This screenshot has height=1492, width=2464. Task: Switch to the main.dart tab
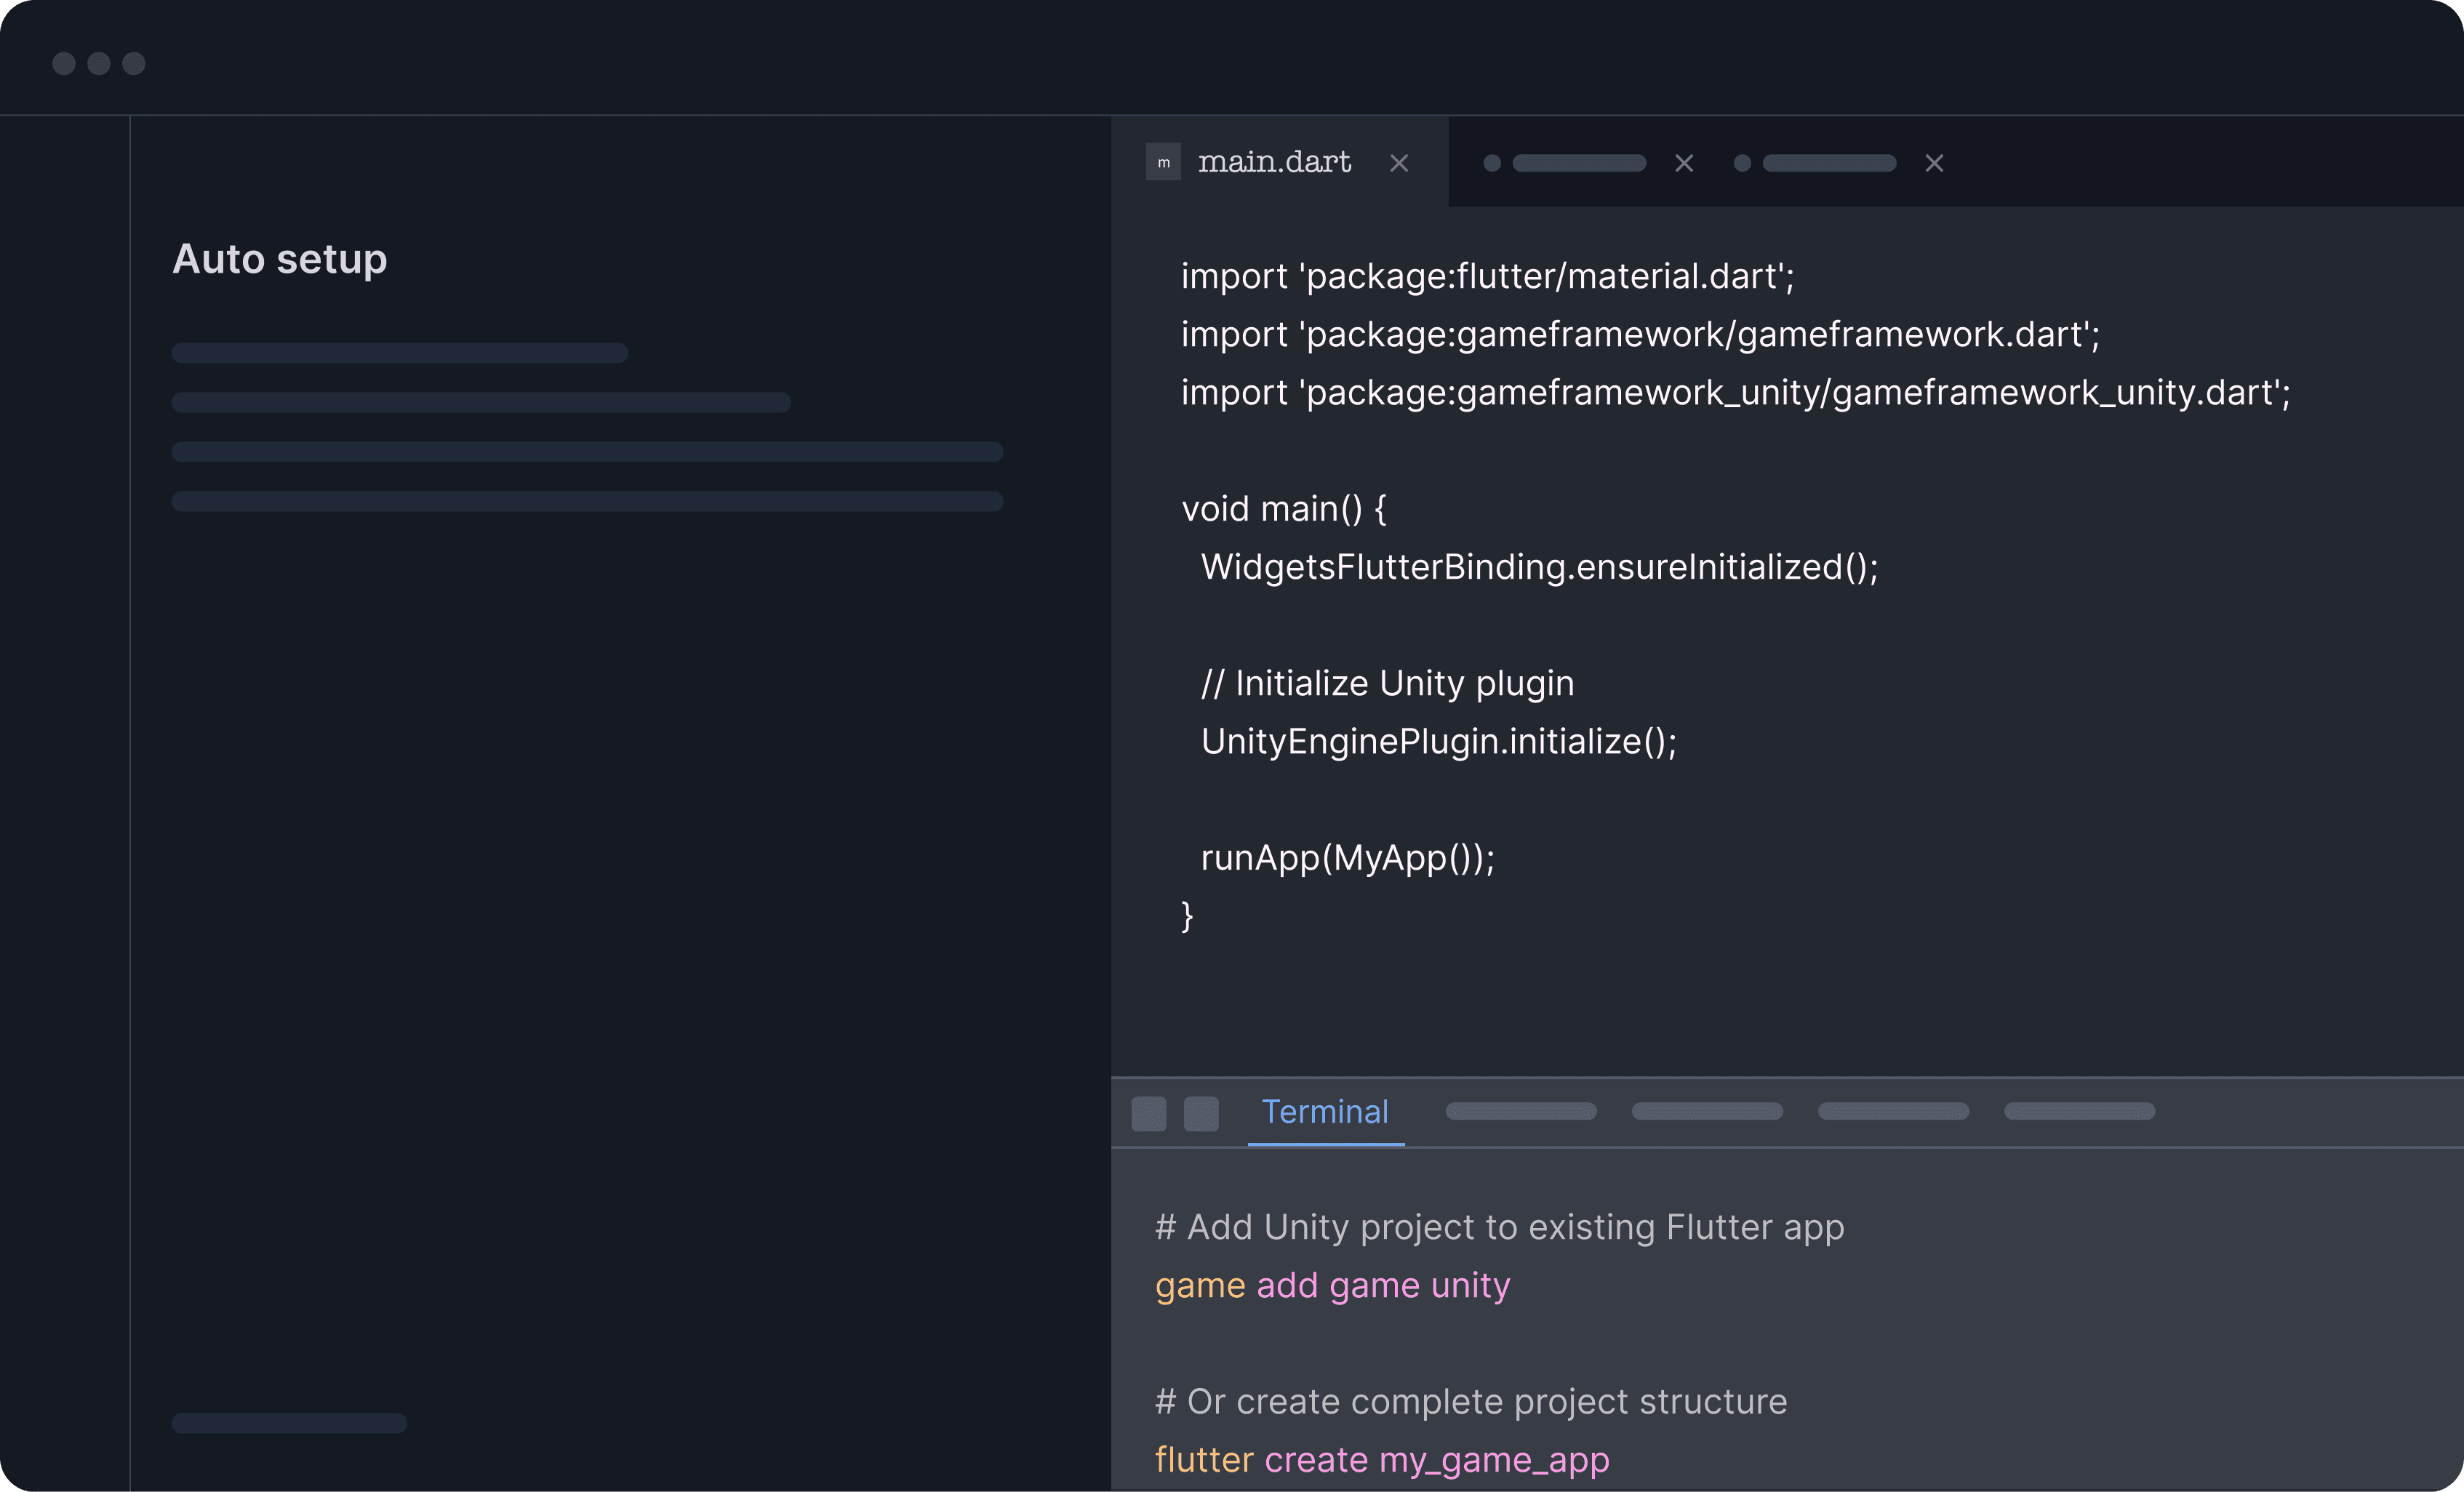pos(1274,162)
